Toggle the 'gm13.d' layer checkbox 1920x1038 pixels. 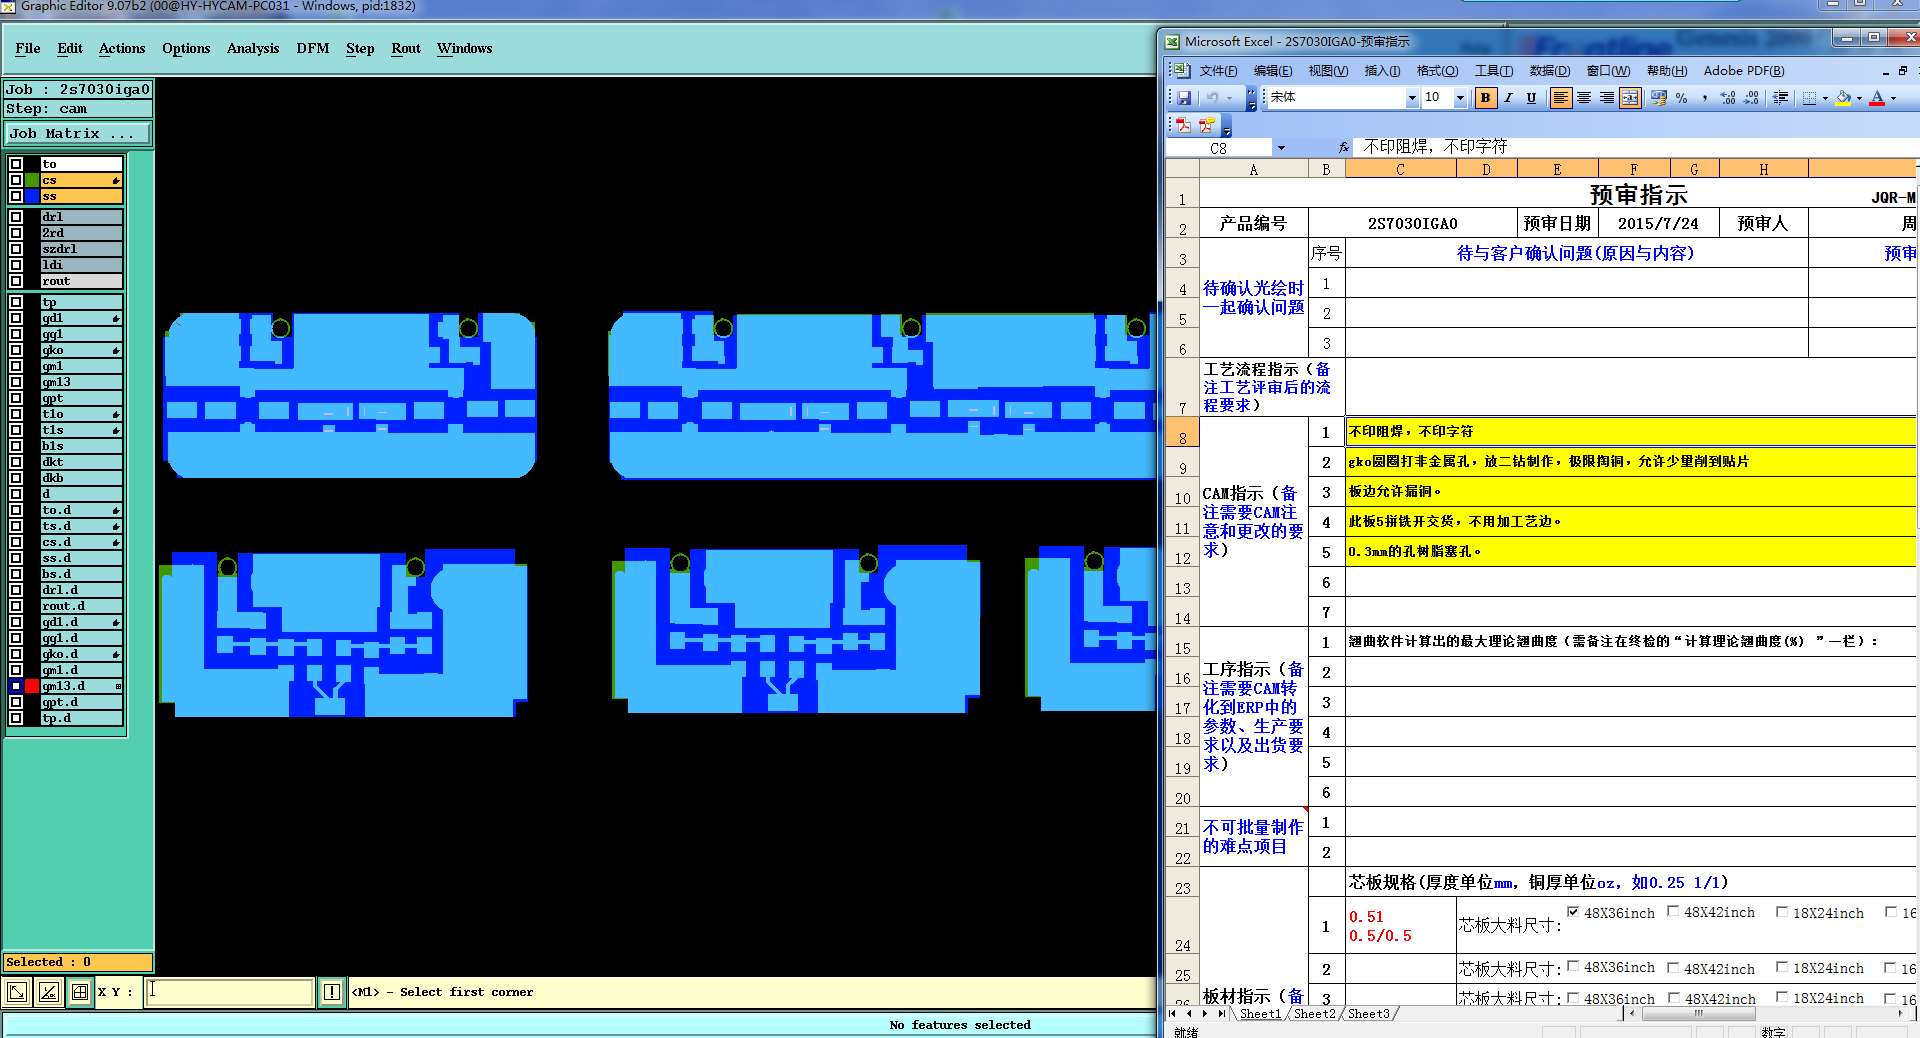click(x=16, y=686)
